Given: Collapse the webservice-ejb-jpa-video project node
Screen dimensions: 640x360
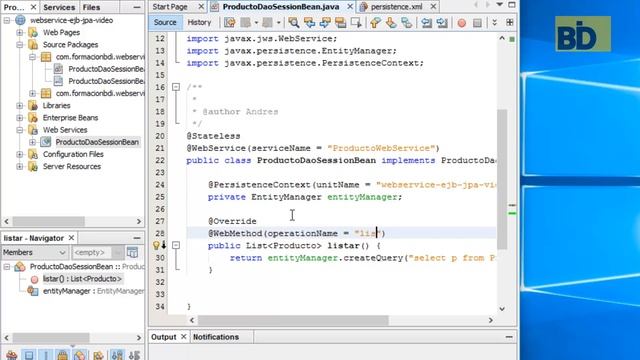Looking at the screenshot, I should pyautogui.click(x=7, y=20).
